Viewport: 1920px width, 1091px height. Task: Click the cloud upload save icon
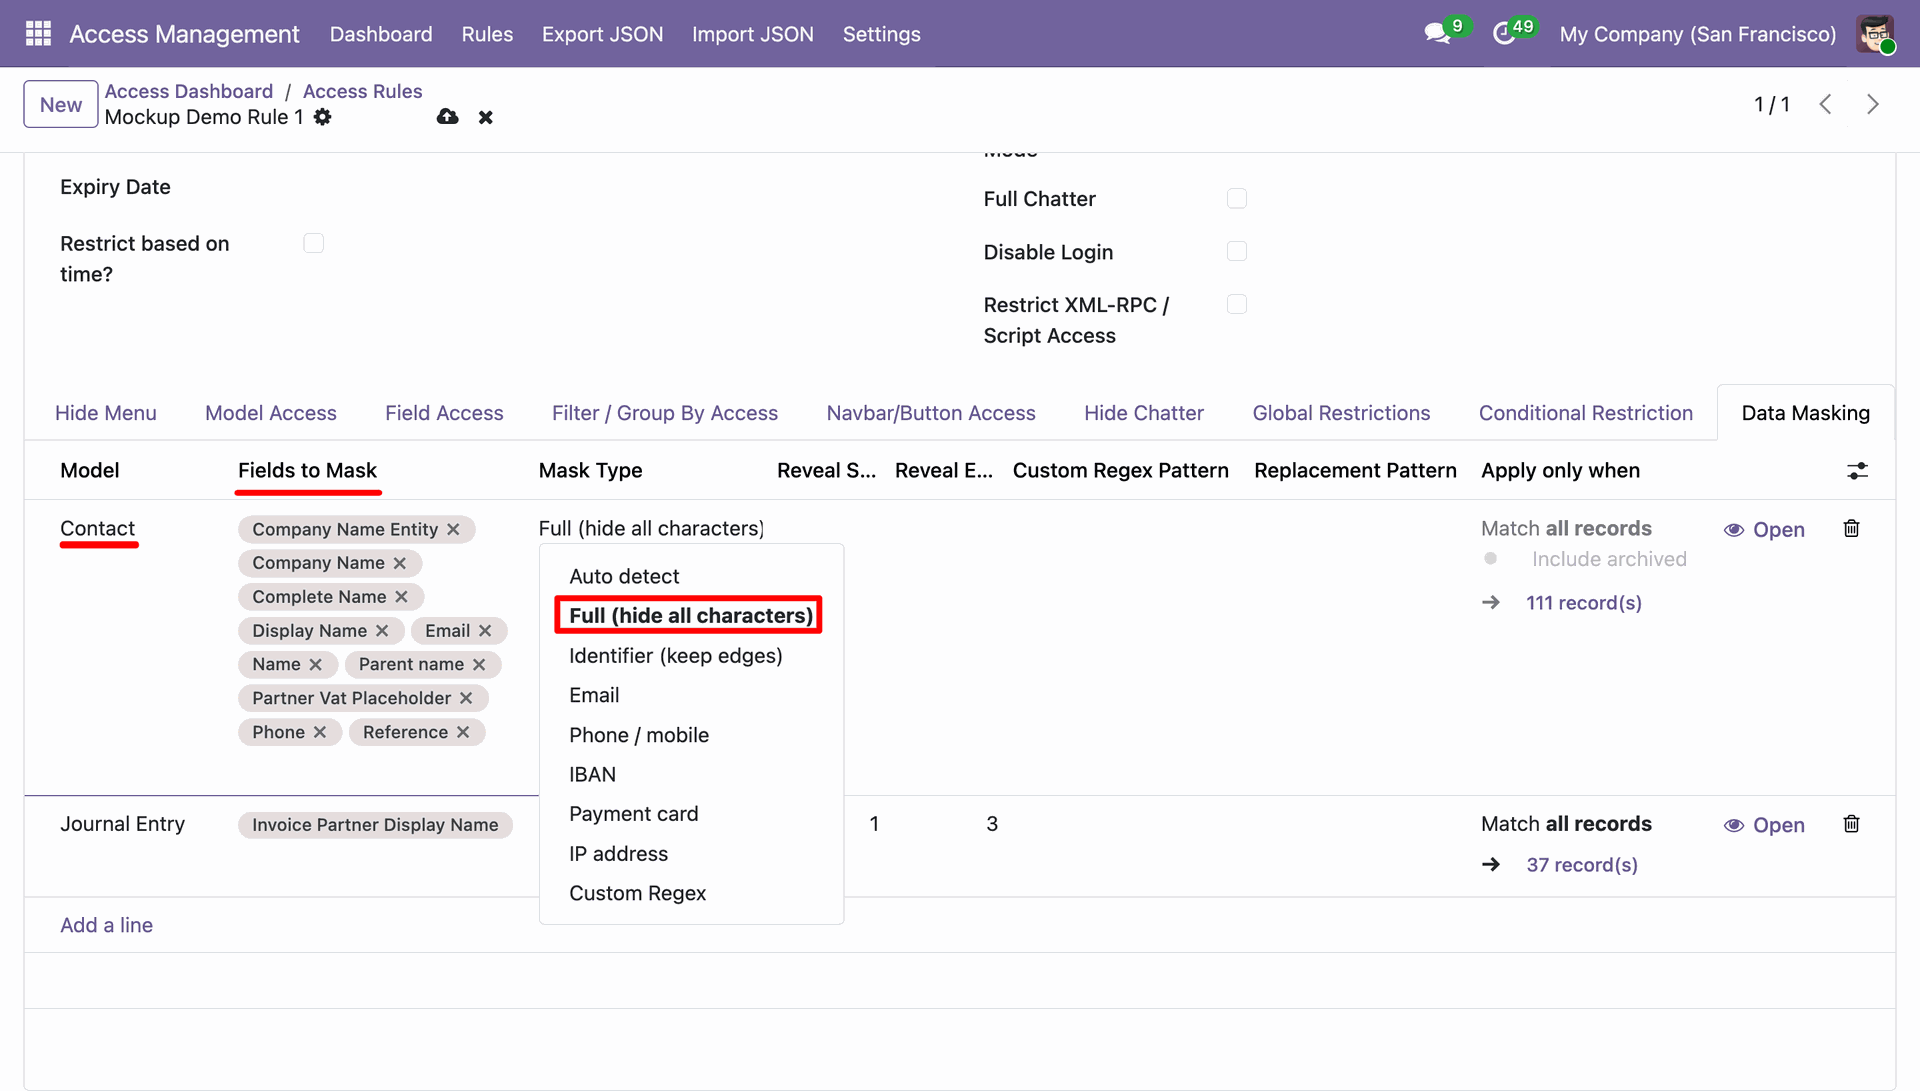point(448,117)
